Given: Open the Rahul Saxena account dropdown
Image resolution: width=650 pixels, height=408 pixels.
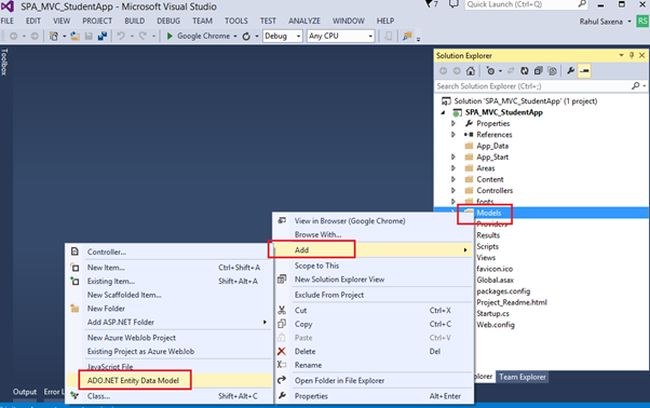Looking at the screenshot, I should click(x=629, y=22).
